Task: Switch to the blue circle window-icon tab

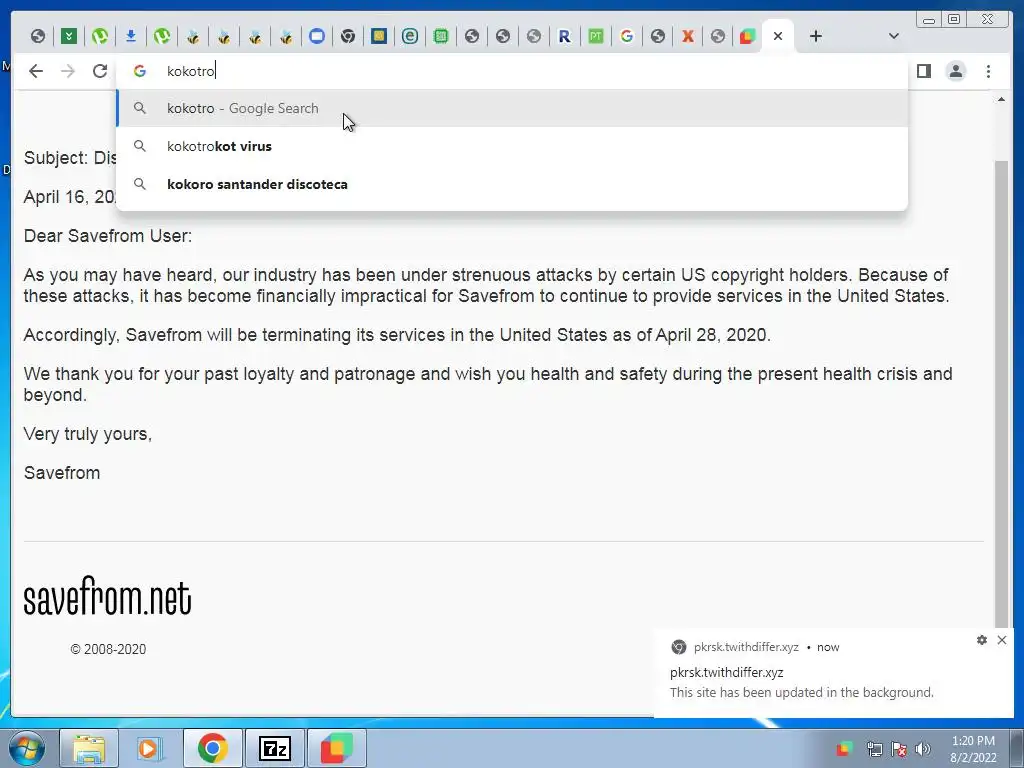Action: (x=317, y=36)
